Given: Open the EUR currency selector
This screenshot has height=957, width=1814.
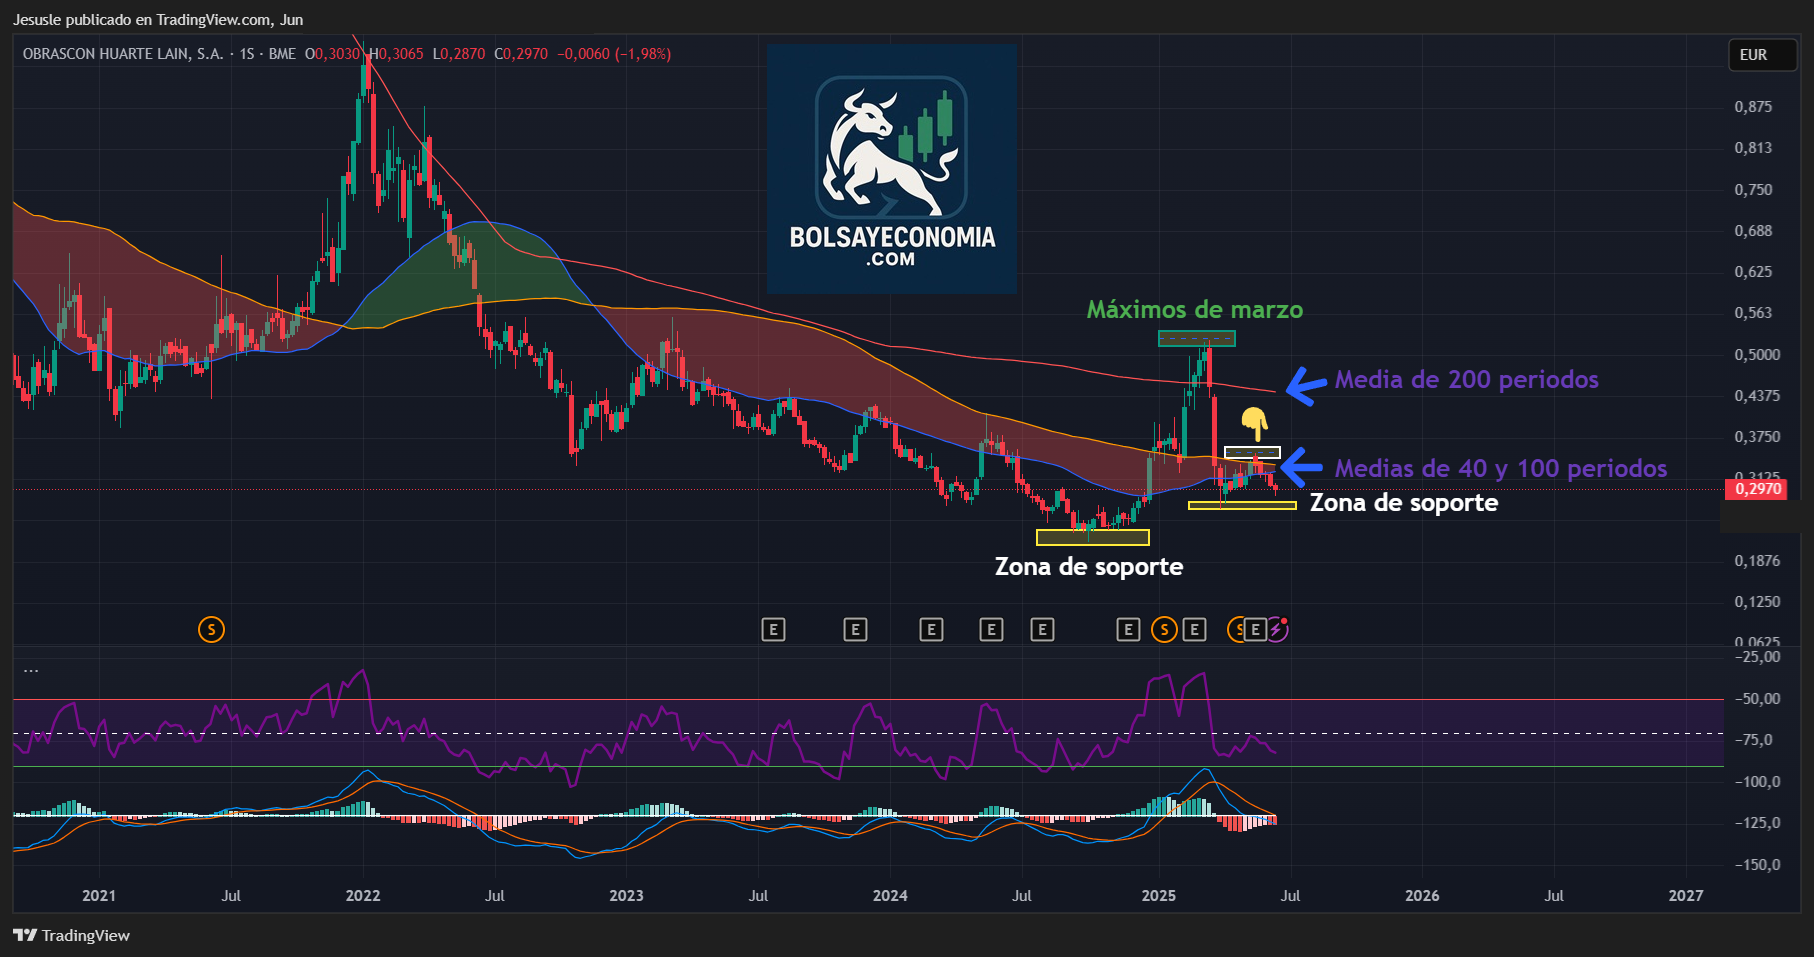Looking at the screenshot, I should coord(1763,55).
